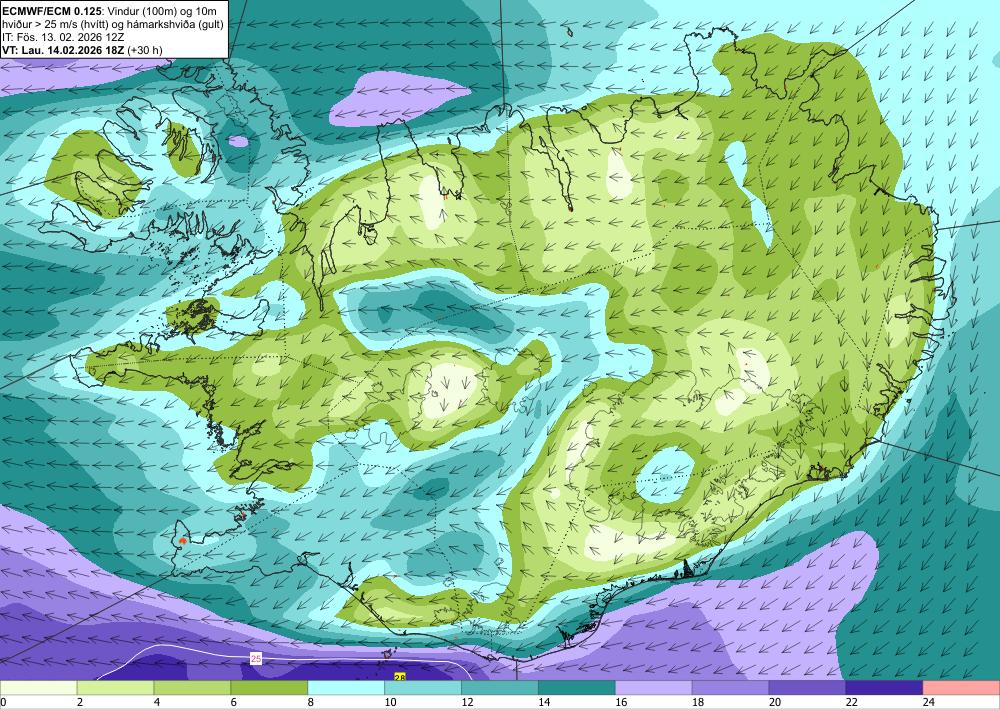Screen dimensions: 1000x709
Task: Click the "14" legend scale value
Action: (x=544, y=702)
